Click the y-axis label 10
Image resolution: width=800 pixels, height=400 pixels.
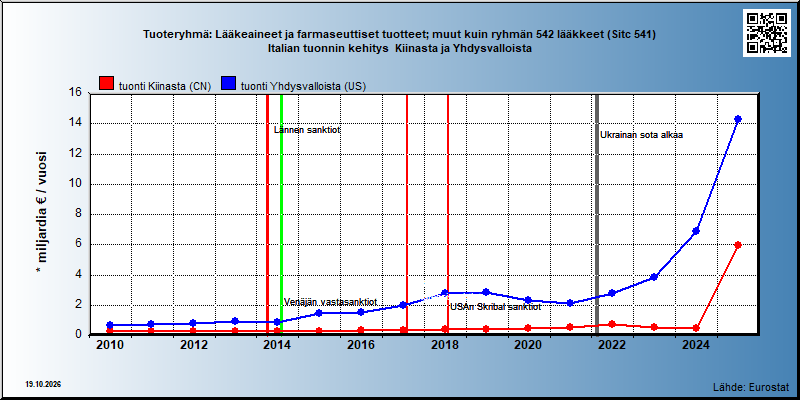click(76, 184)
